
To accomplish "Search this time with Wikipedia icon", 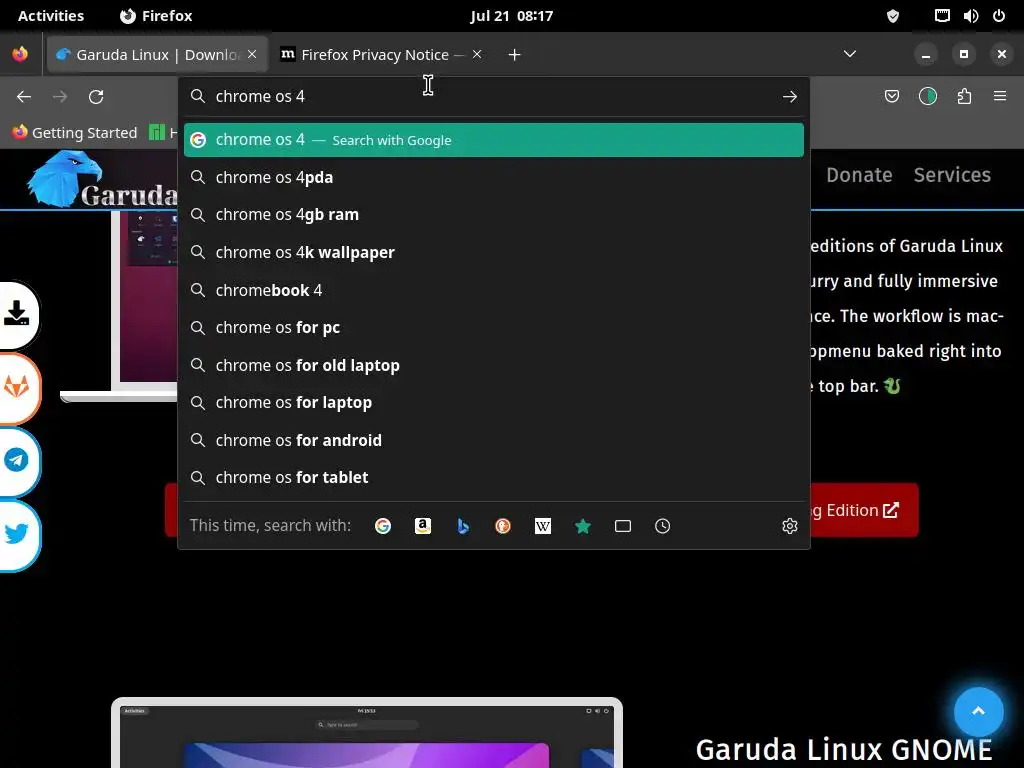I will click(x=543, y=526).
